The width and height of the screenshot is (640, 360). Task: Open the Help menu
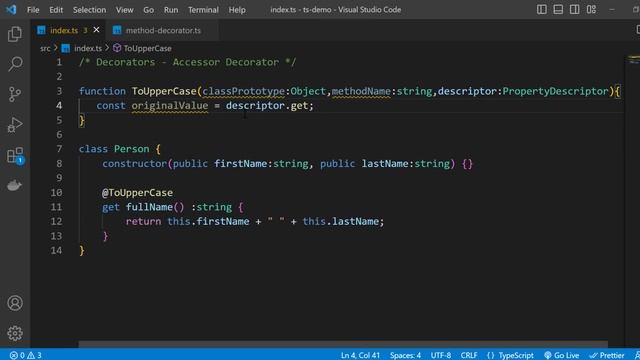[x=237, y=10]
